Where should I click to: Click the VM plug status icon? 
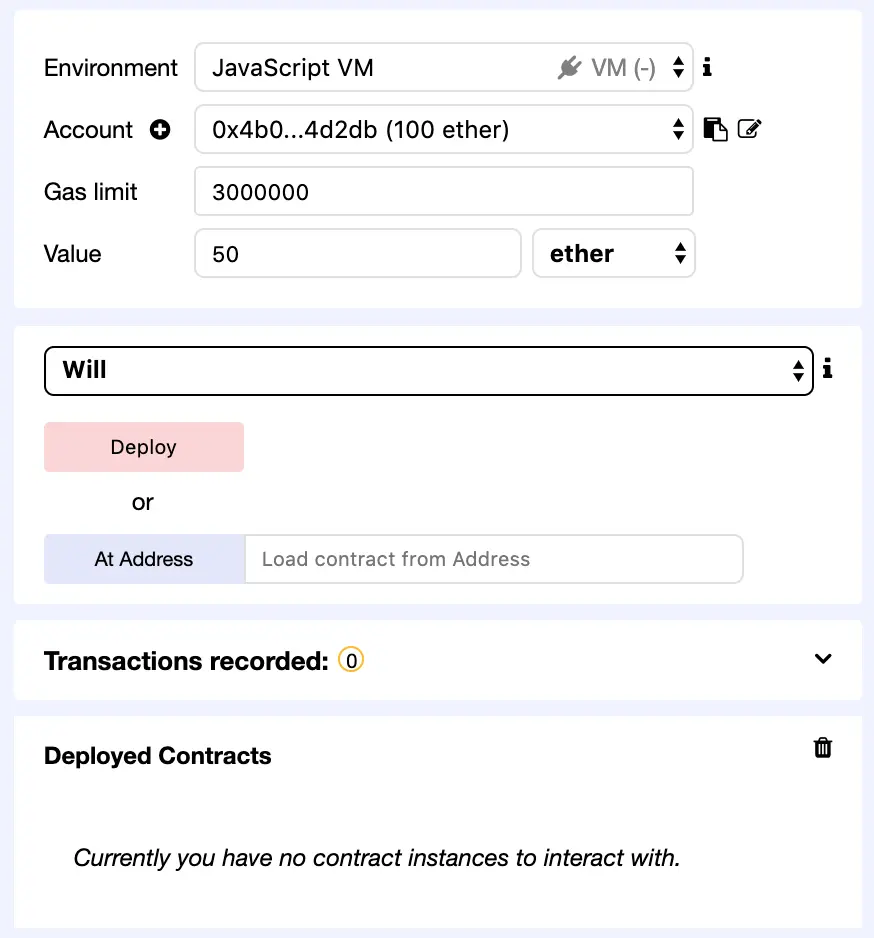pyautogui.click(x=570, y=68)
